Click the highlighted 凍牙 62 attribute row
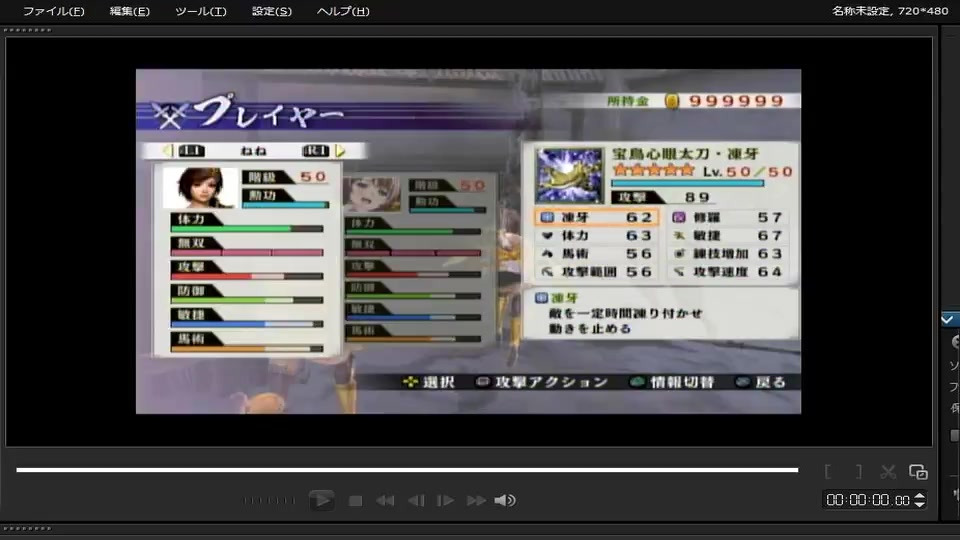 (596, 217)
